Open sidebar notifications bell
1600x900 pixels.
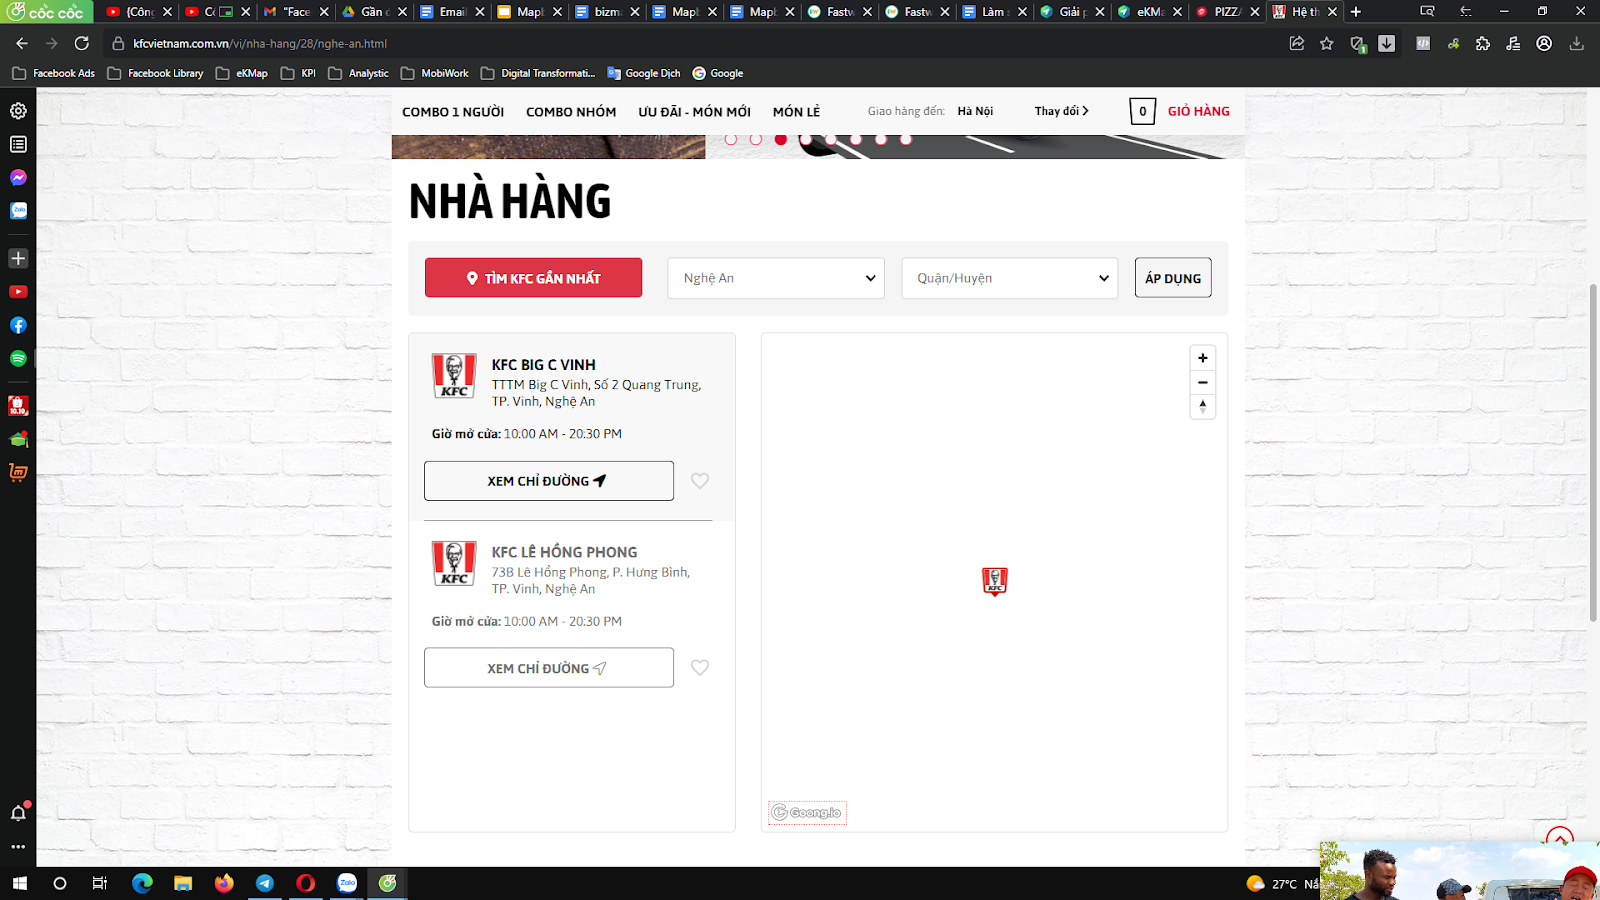pyautogui.click(x=18, y=813)
